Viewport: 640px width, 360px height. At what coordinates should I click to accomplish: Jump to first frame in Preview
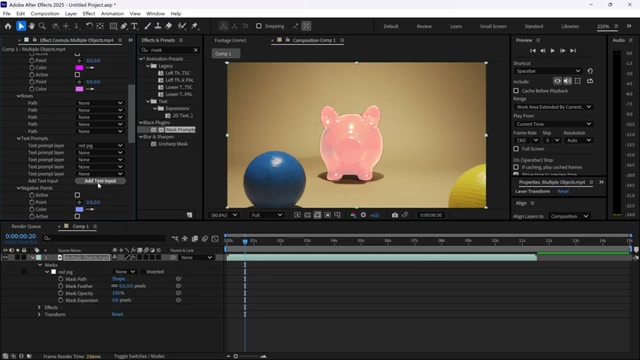point(533,51)
